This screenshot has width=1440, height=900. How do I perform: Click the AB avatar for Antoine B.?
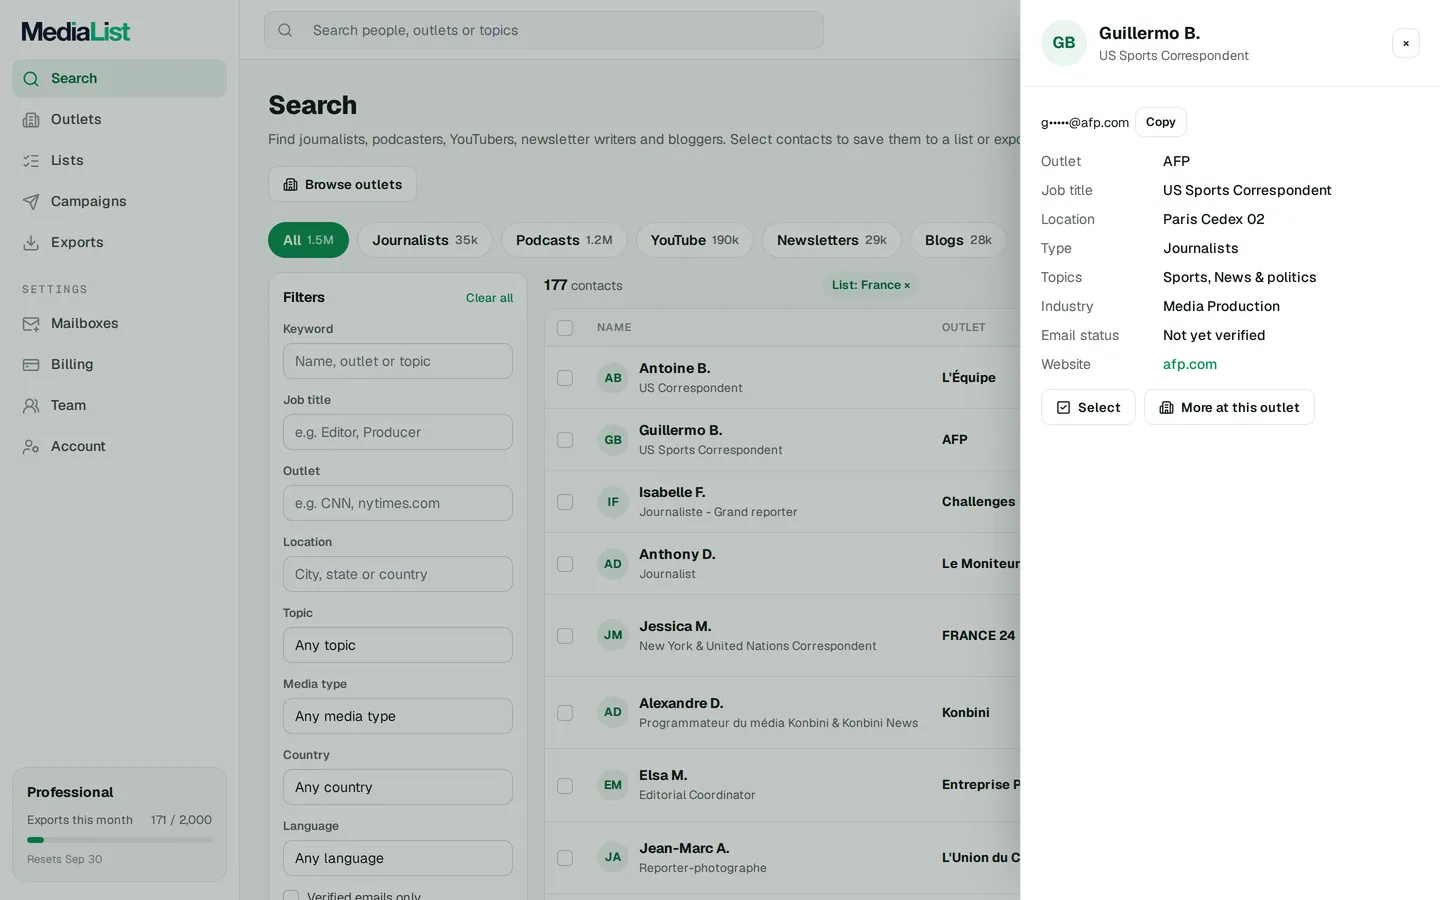613,378
